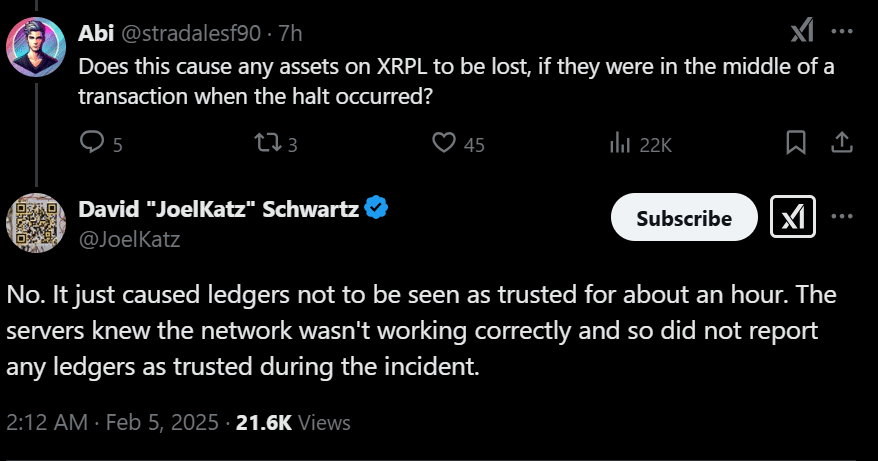
Task: Click the 7h timestamp on Abi's post
Action: pos(291,33)
